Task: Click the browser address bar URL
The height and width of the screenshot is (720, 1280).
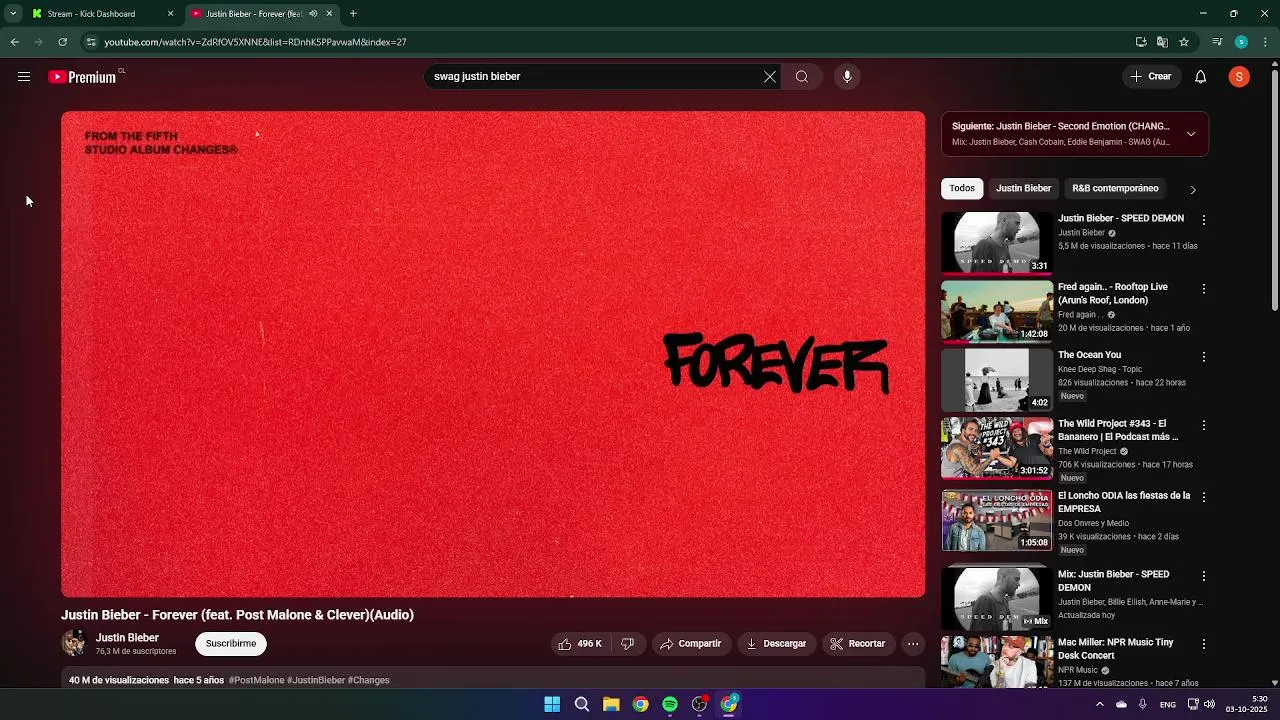Action: 255,42
